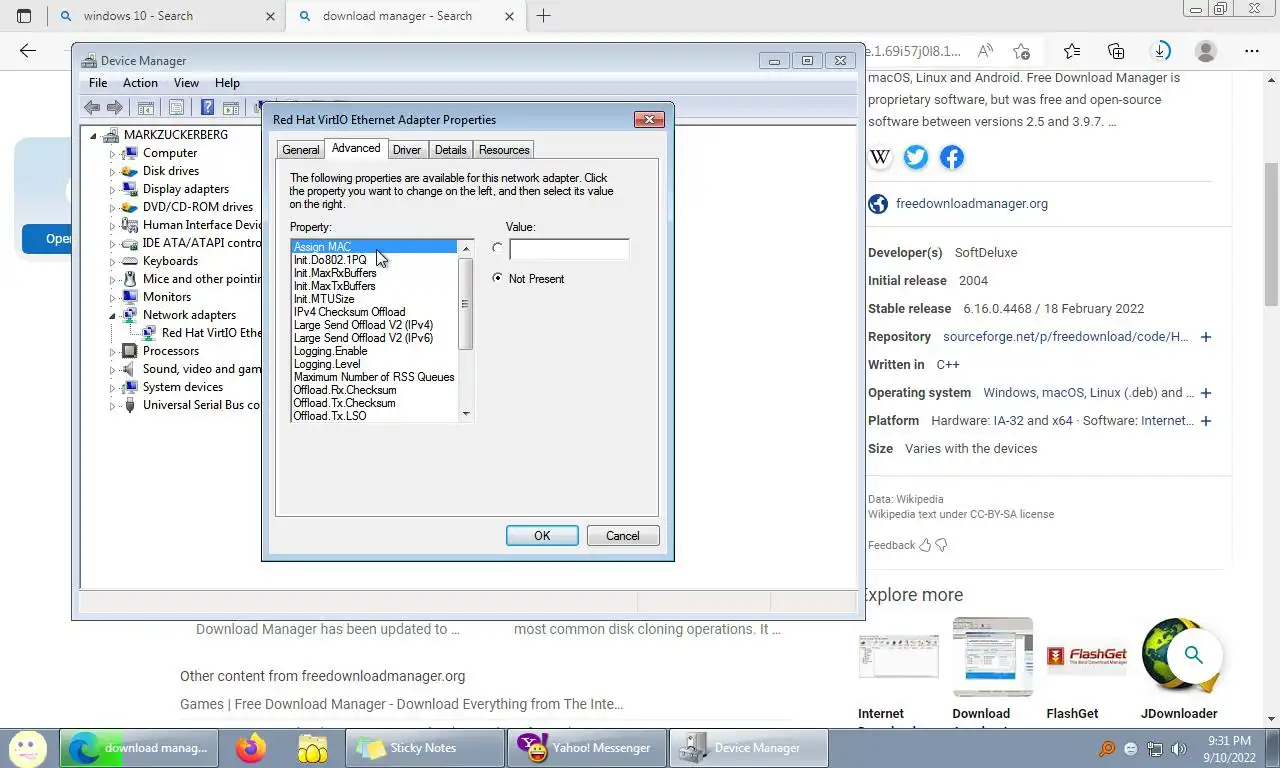
Task: Collapse the MARKZUCKERBERG root node
Action: (94, 135)
